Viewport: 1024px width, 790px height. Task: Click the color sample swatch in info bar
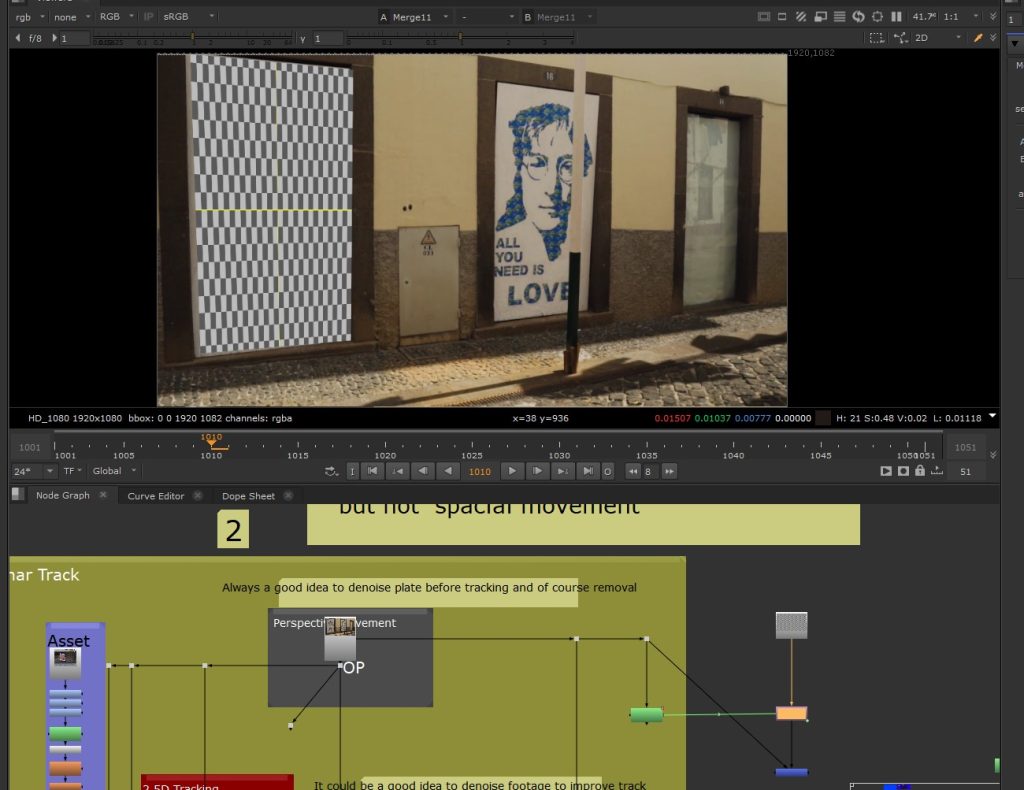pyautogui.click(x=824, y=418)
